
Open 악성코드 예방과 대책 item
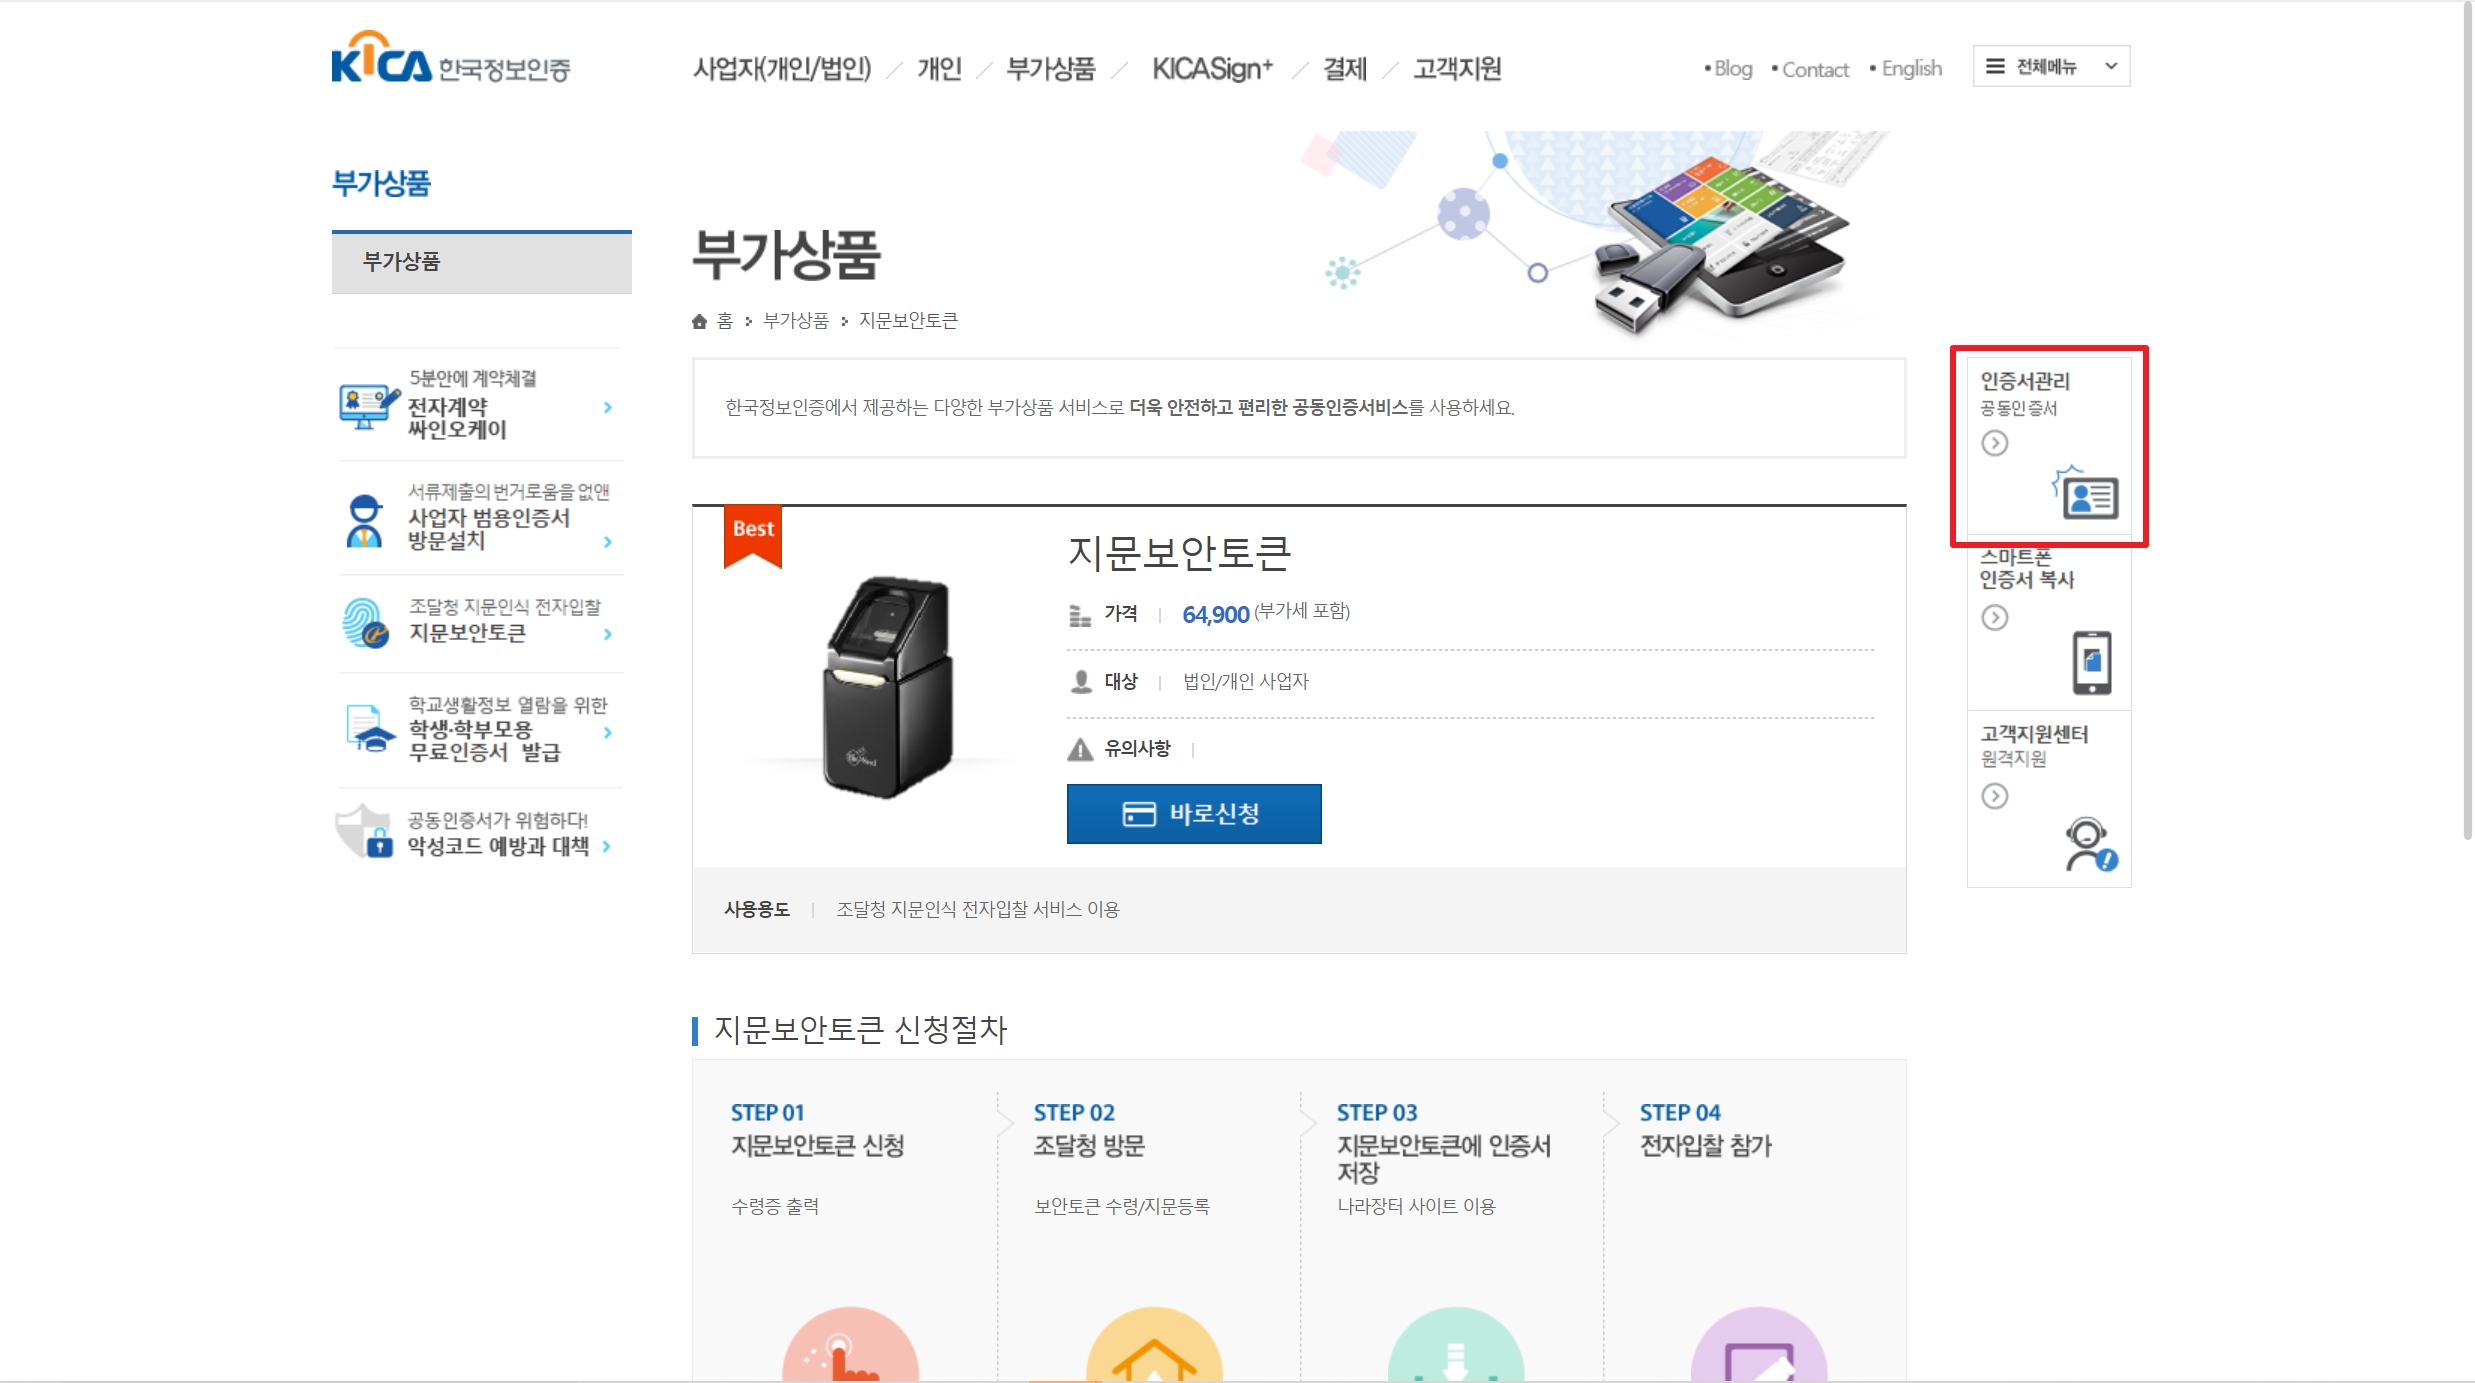(479, 833)
